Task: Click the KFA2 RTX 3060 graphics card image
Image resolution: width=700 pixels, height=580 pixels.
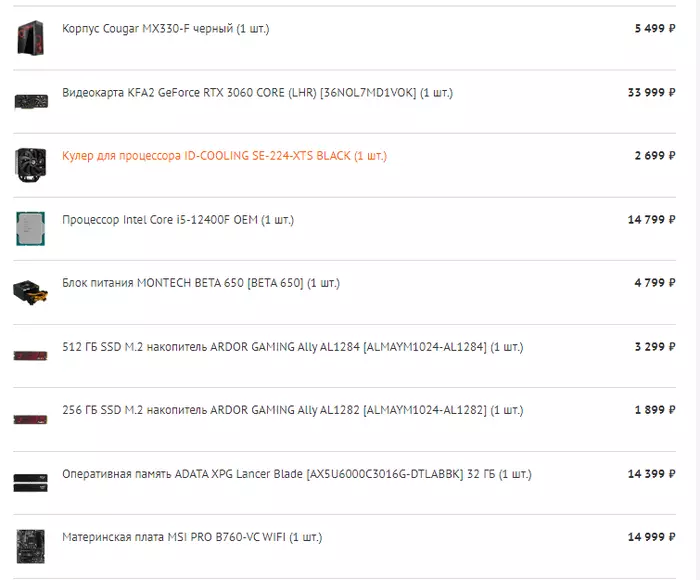Action: click(30, 101)
